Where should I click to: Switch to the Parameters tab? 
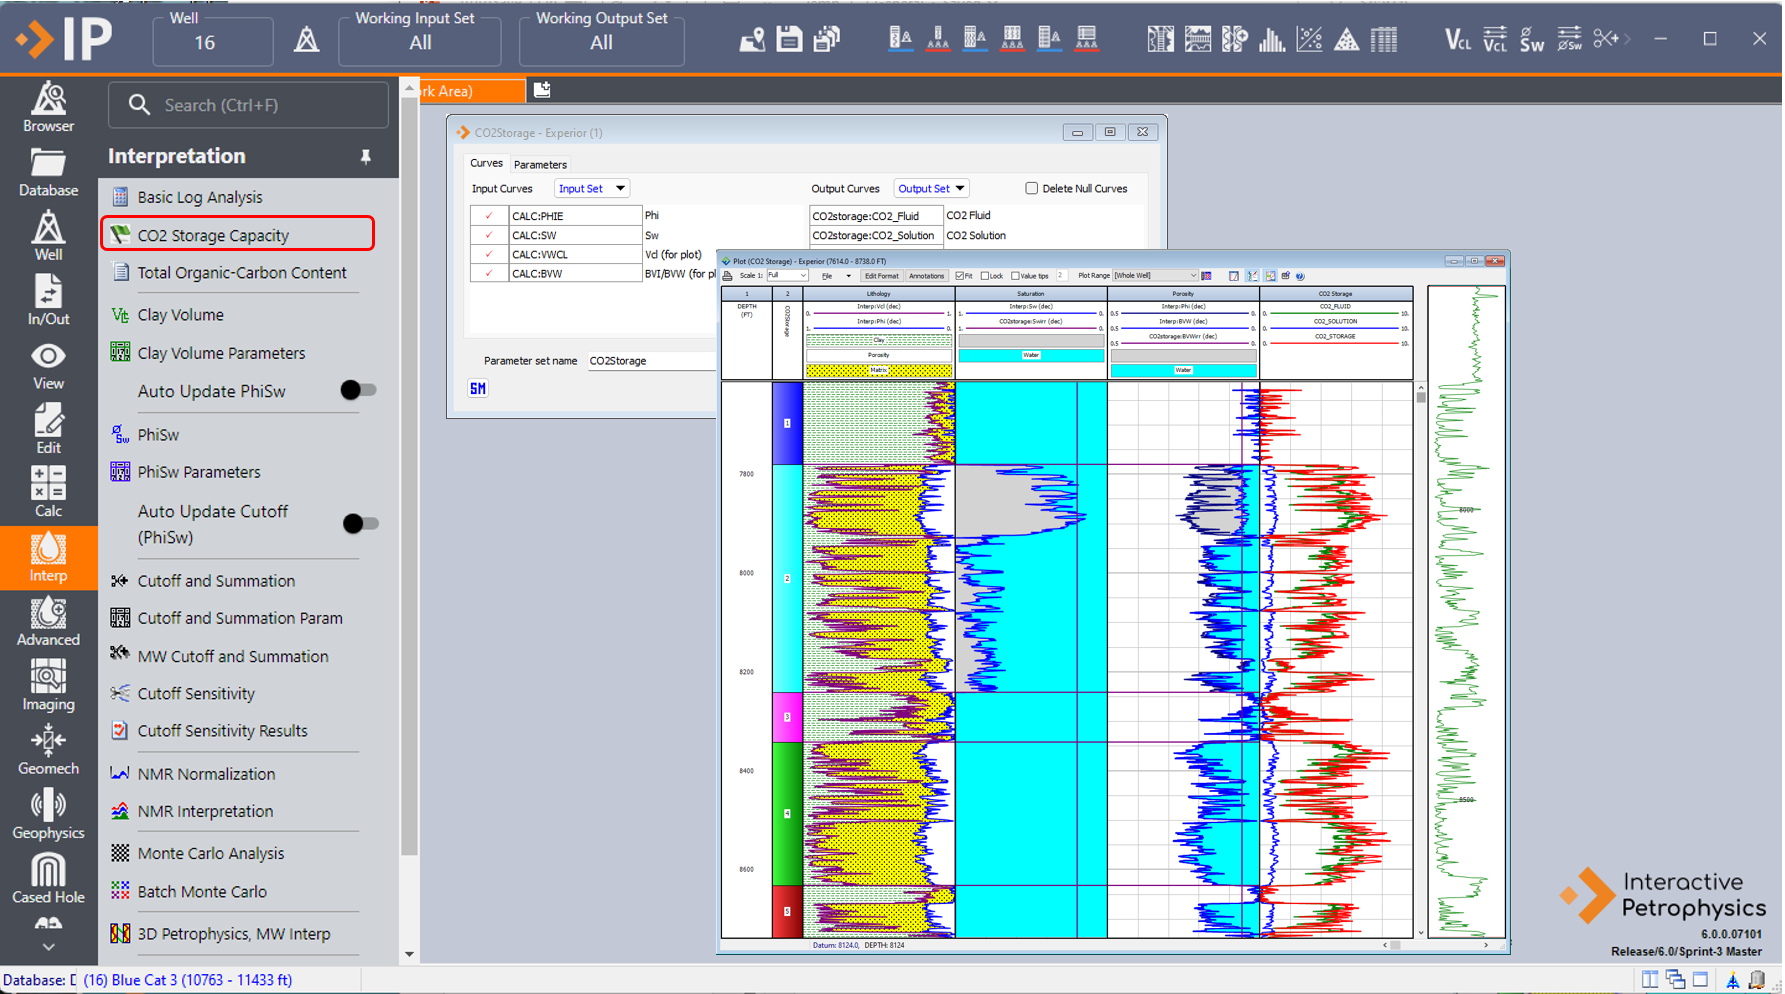(540, 164)
